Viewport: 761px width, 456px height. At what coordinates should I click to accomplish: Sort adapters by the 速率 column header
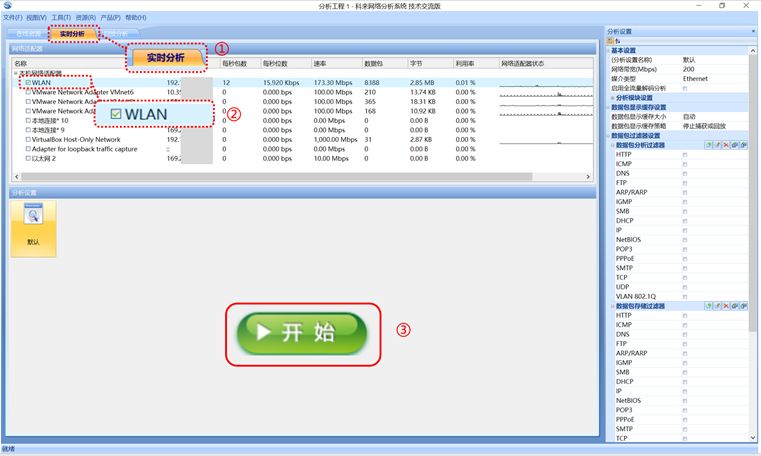(336, 64)
